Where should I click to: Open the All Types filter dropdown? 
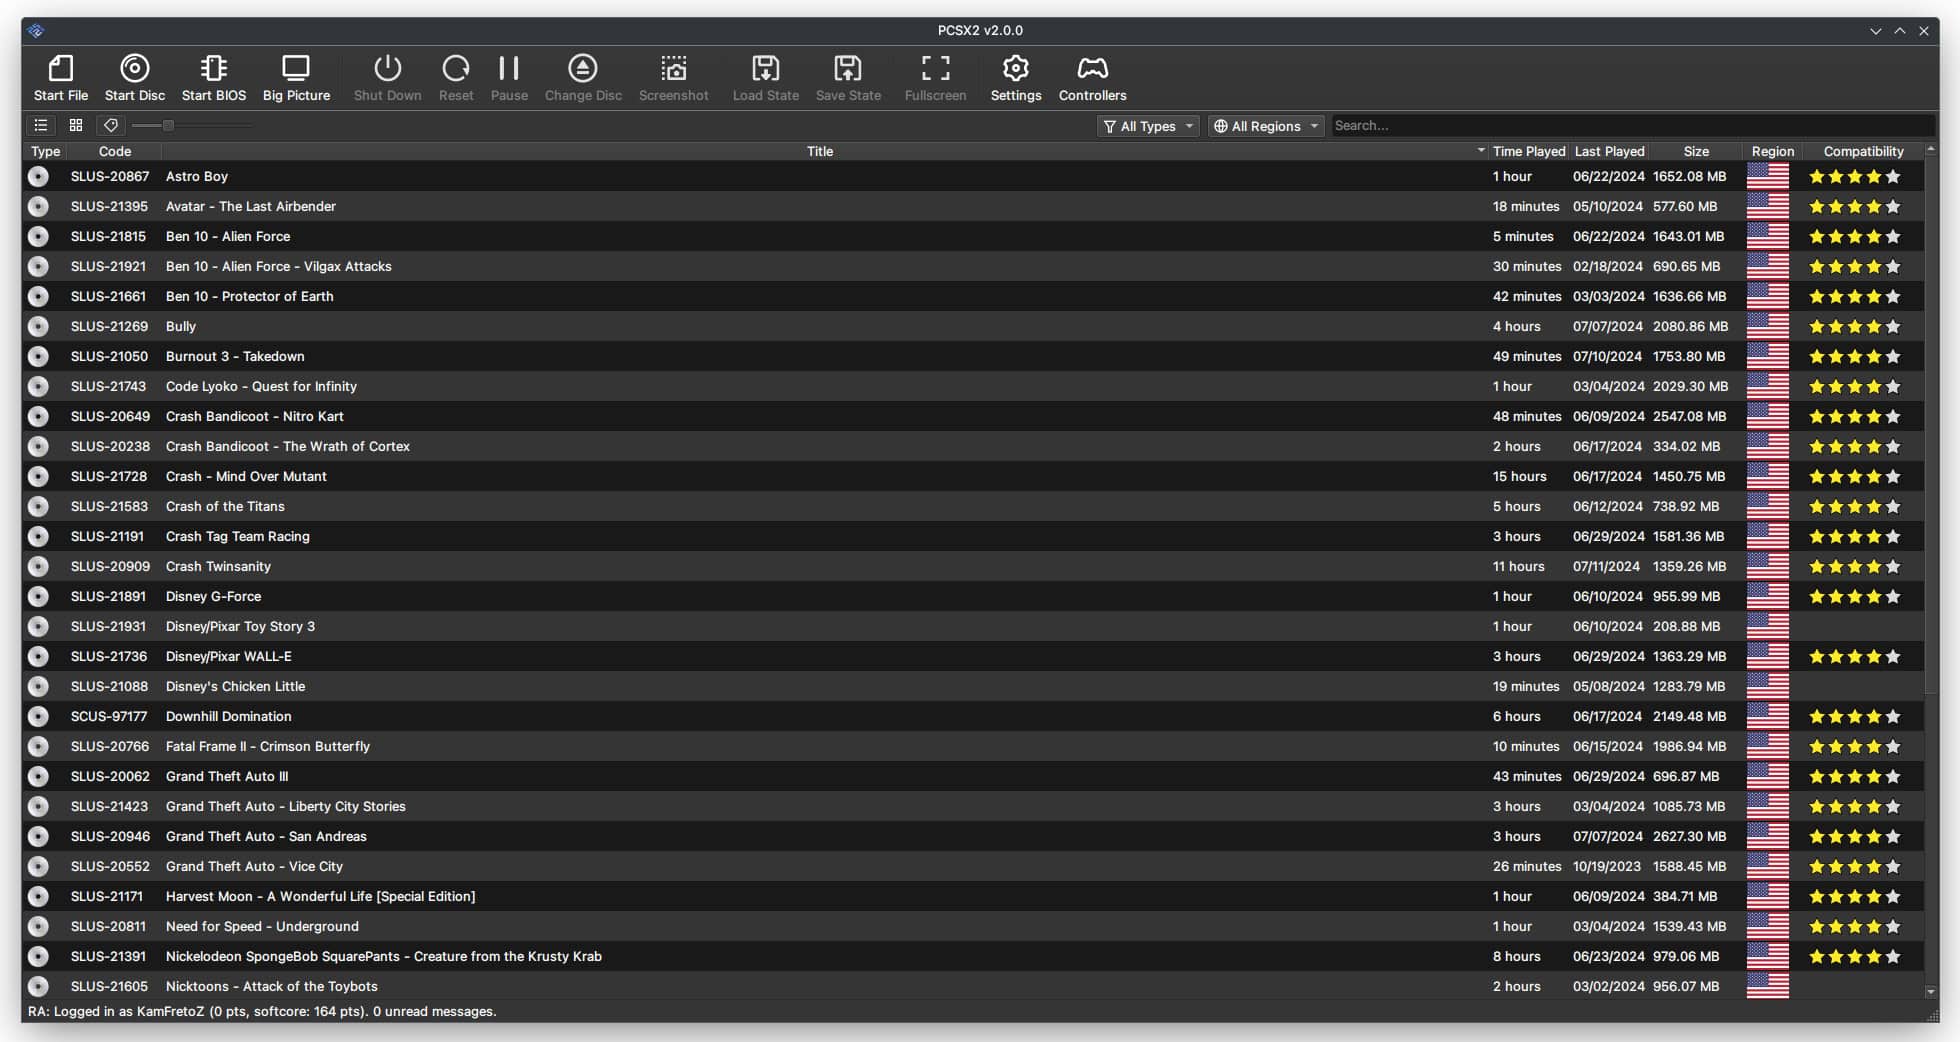point(1147,126)
